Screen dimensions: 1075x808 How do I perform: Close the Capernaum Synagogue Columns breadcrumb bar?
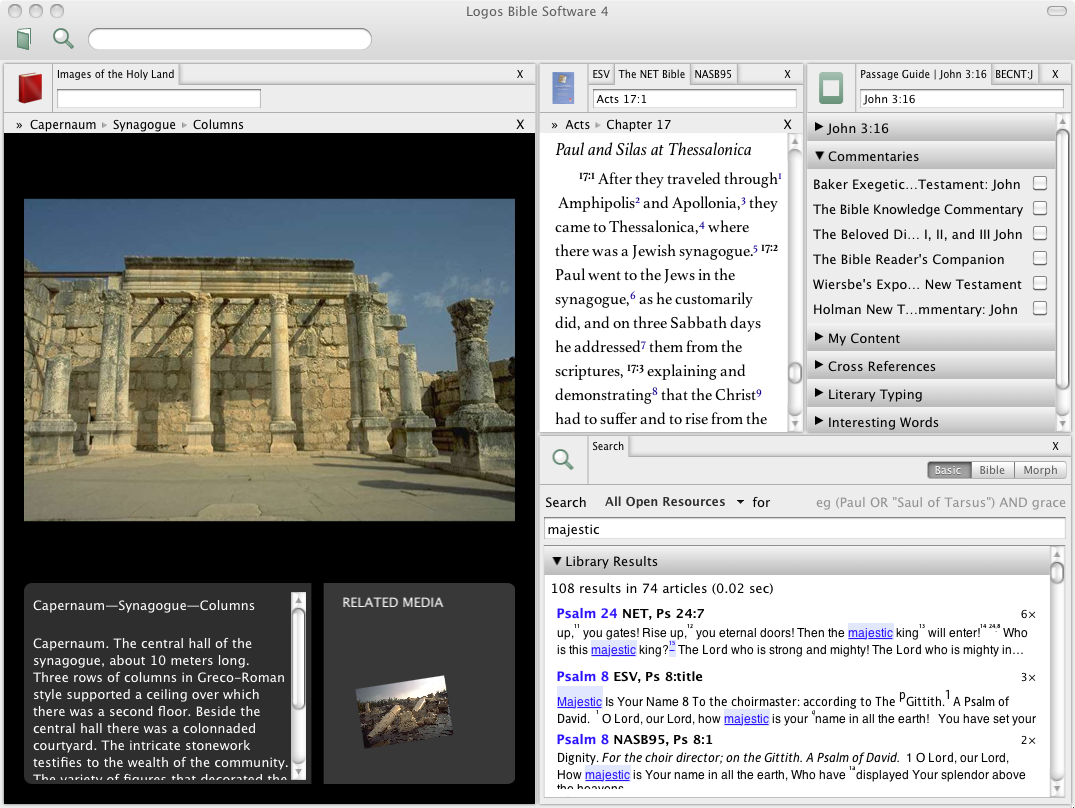point(519,124)
